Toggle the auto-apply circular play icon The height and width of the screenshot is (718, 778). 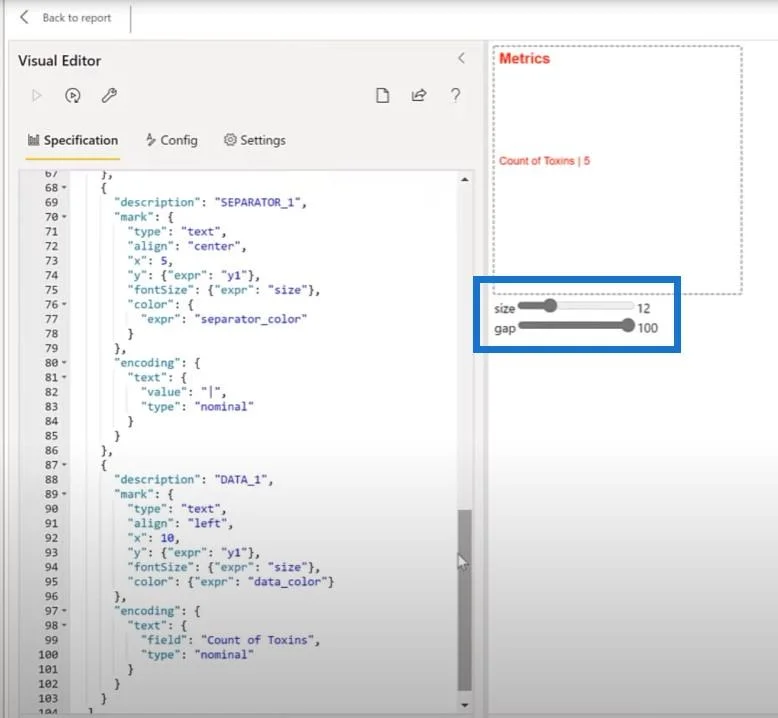point(73,95)
